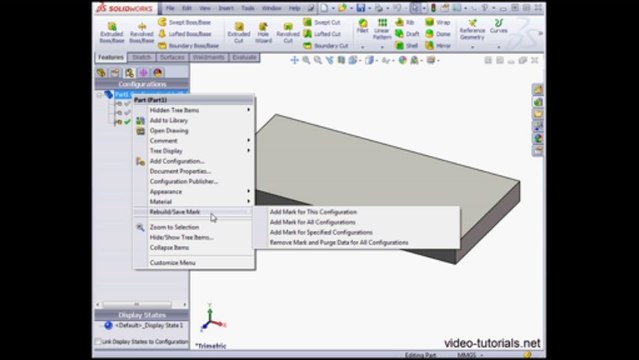
Task: Select the Extruded Cut tool
Action: tap(239, 33)
